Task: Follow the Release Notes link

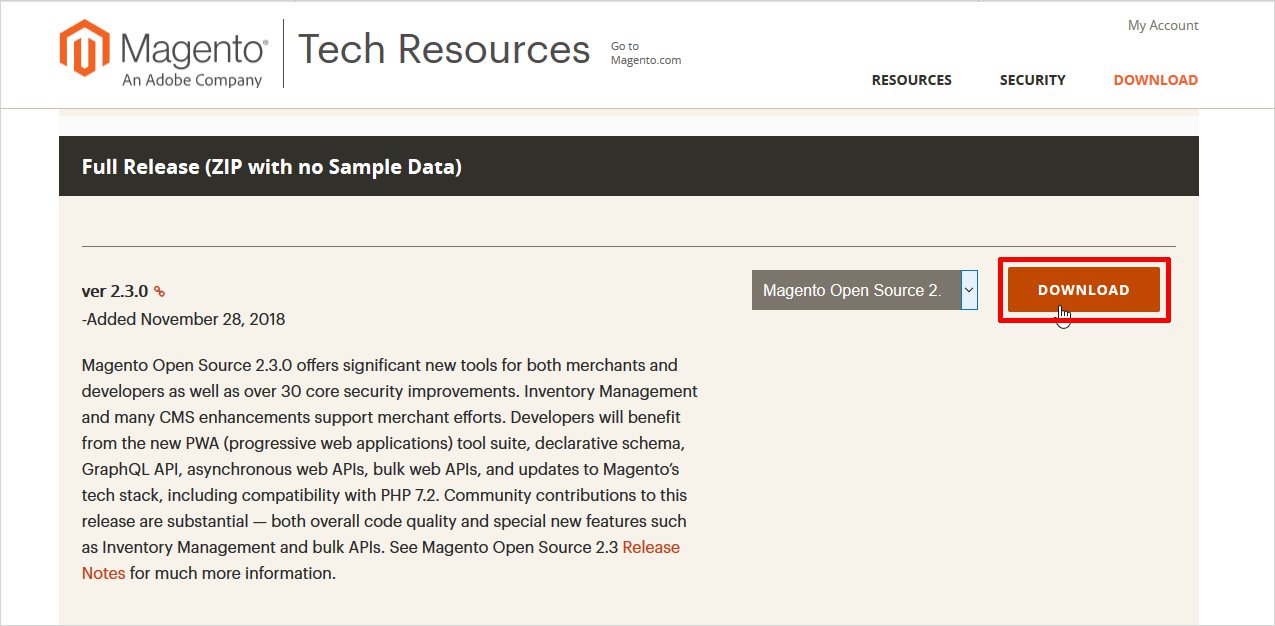Action: (651, 547)
